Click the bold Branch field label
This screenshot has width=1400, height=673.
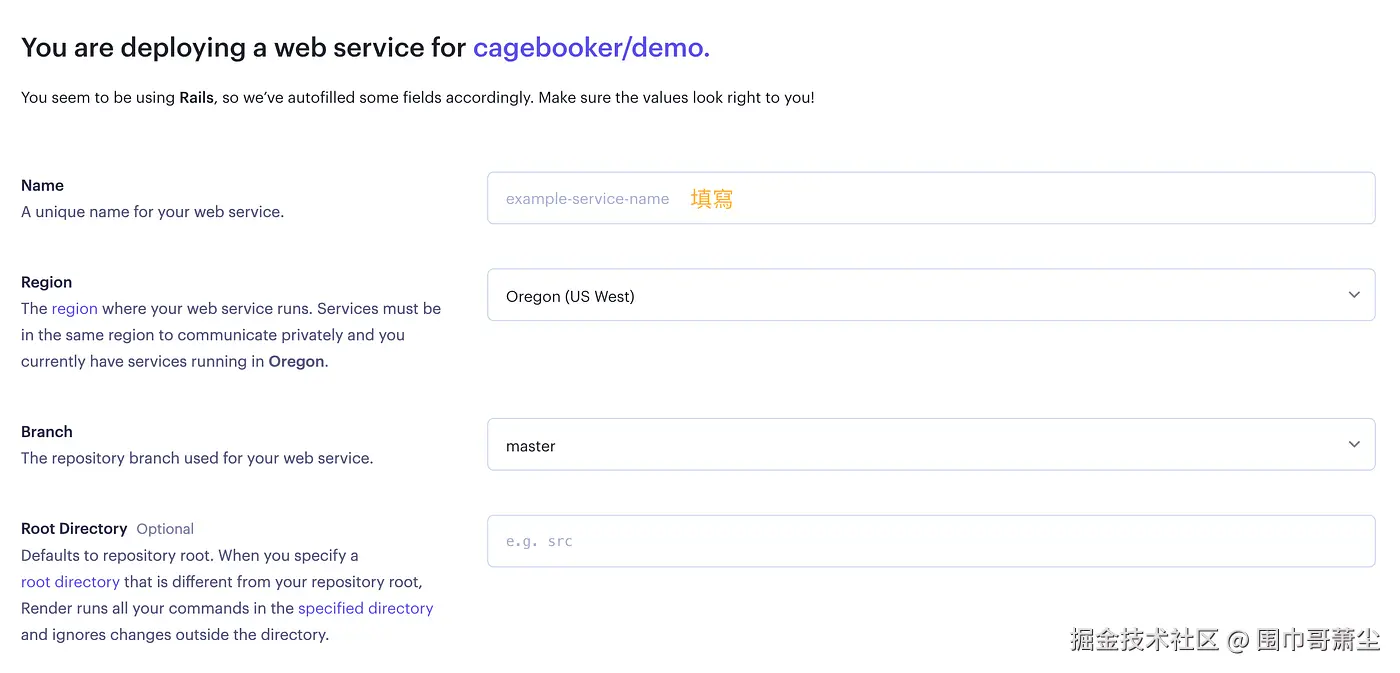pos(47,432)
